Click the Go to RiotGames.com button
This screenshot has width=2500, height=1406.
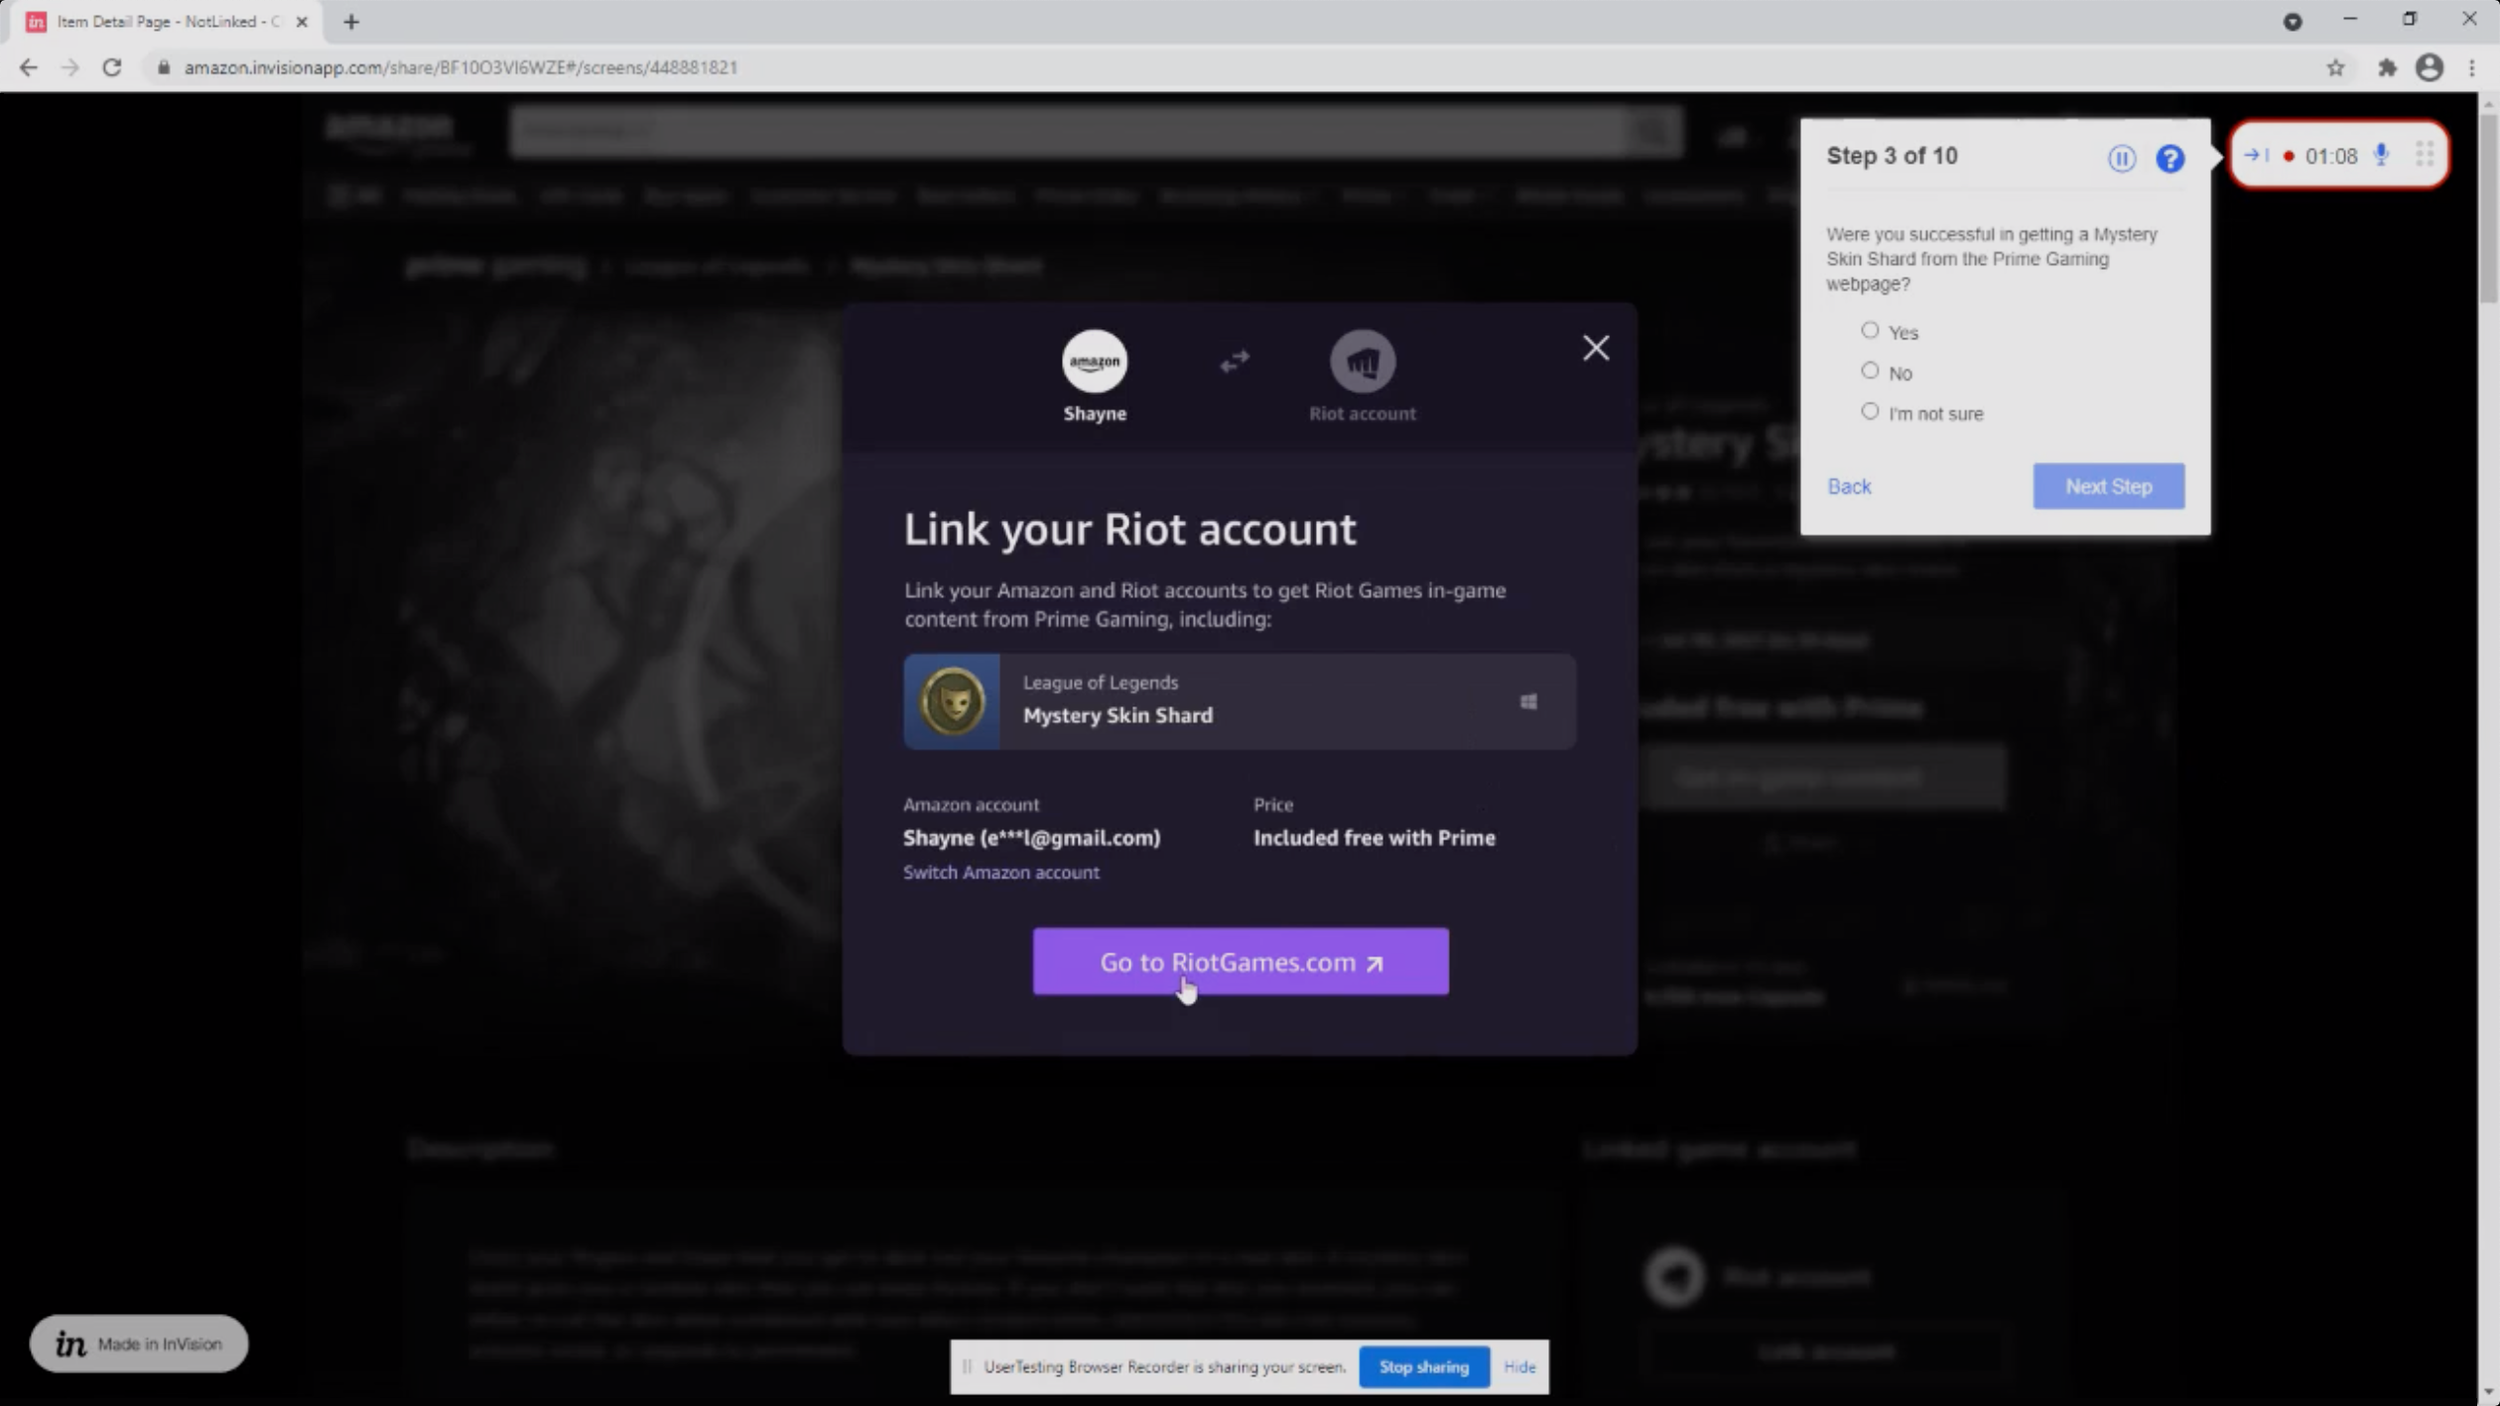[1240, 962]
